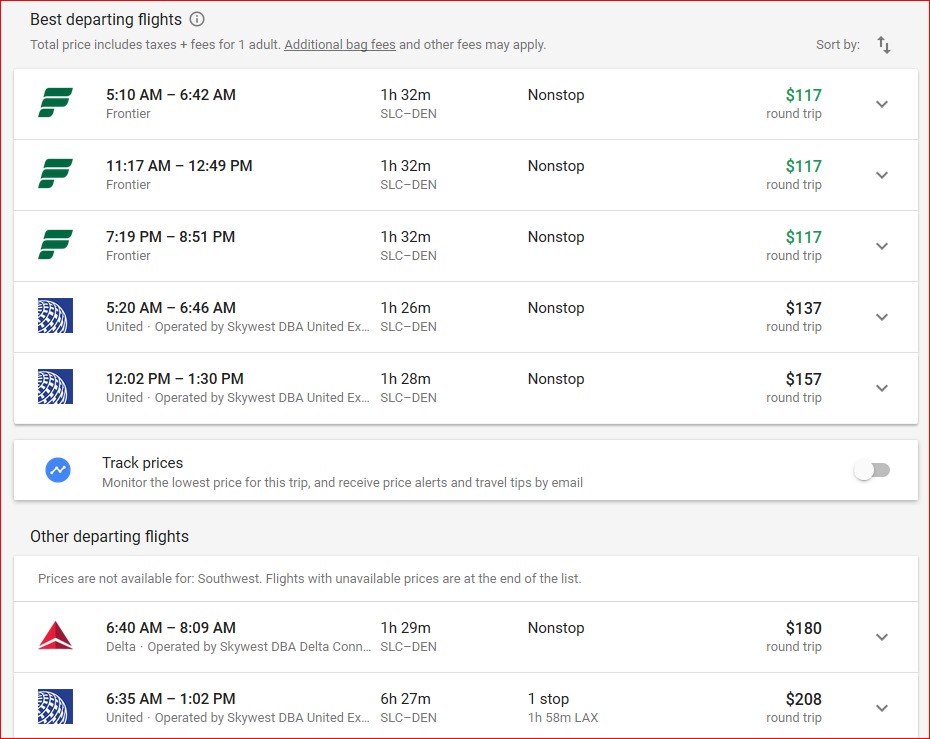Screen dimensions: 930x739
Task: Select the 6:35 AM – 1:02 PM flight
Action: (170, 699)
